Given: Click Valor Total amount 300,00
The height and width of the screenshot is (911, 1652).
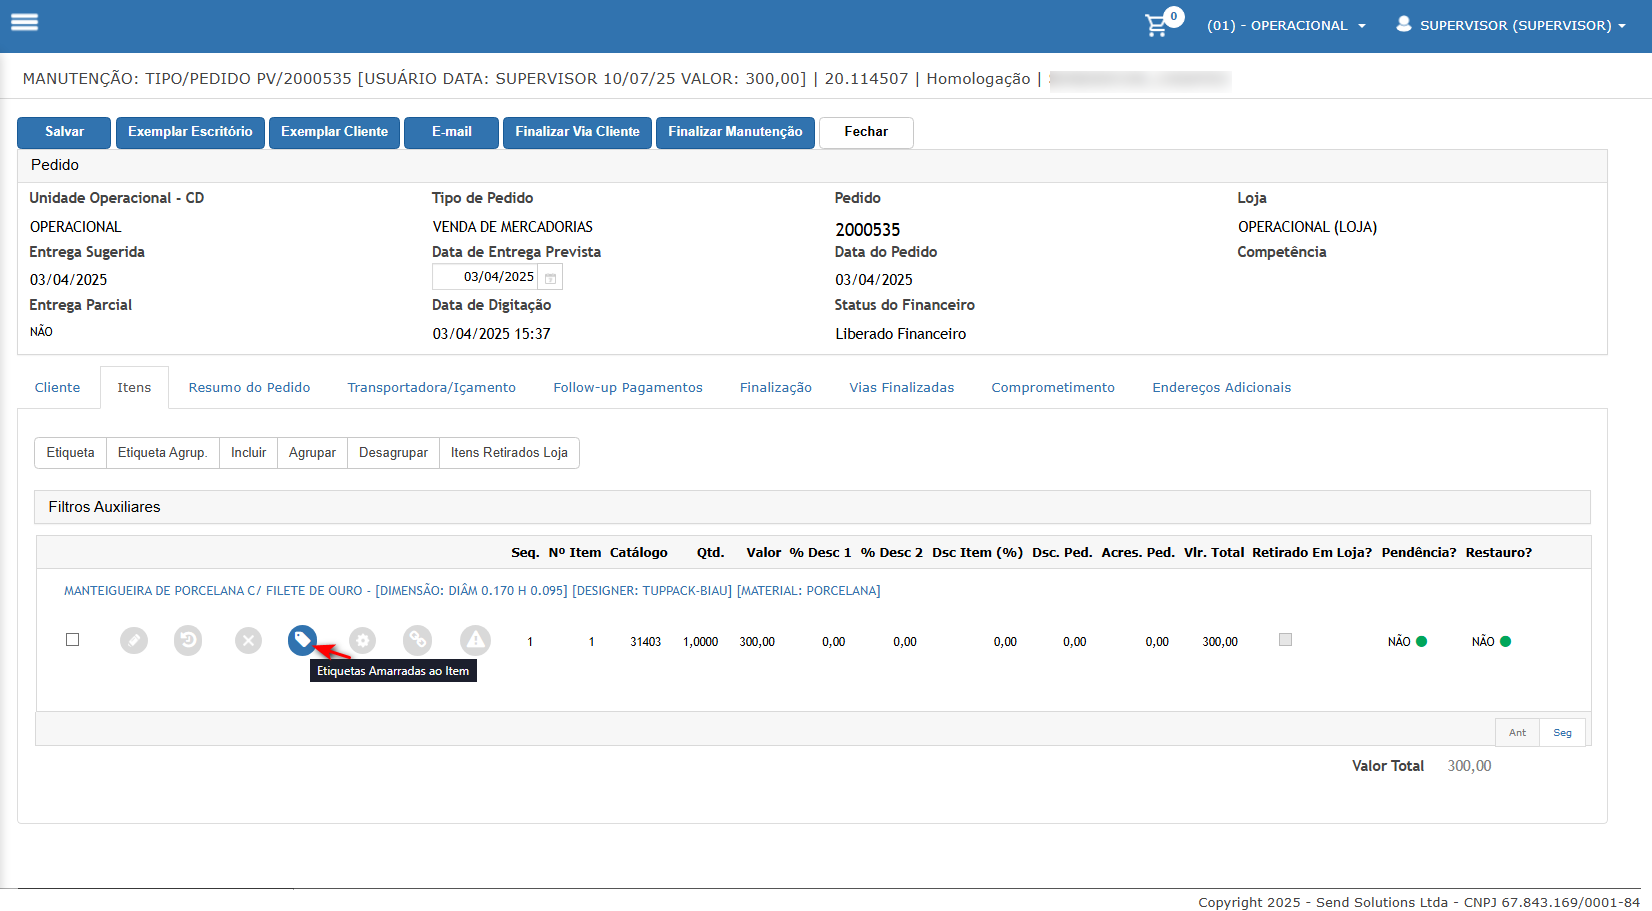Looking at the screenshot, I should click(1469, 766).
